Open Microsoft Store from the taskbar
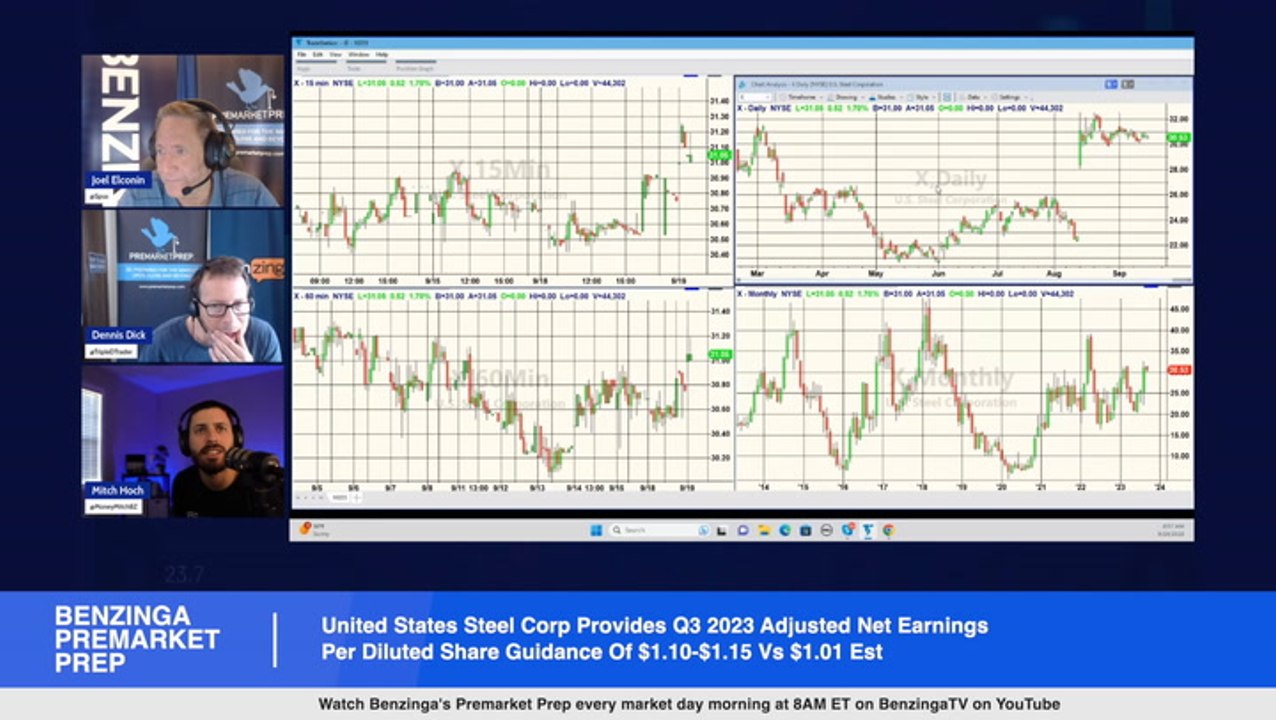This screenshot has width=1276, height=720. pyautogui.click(x=805, y=530)
